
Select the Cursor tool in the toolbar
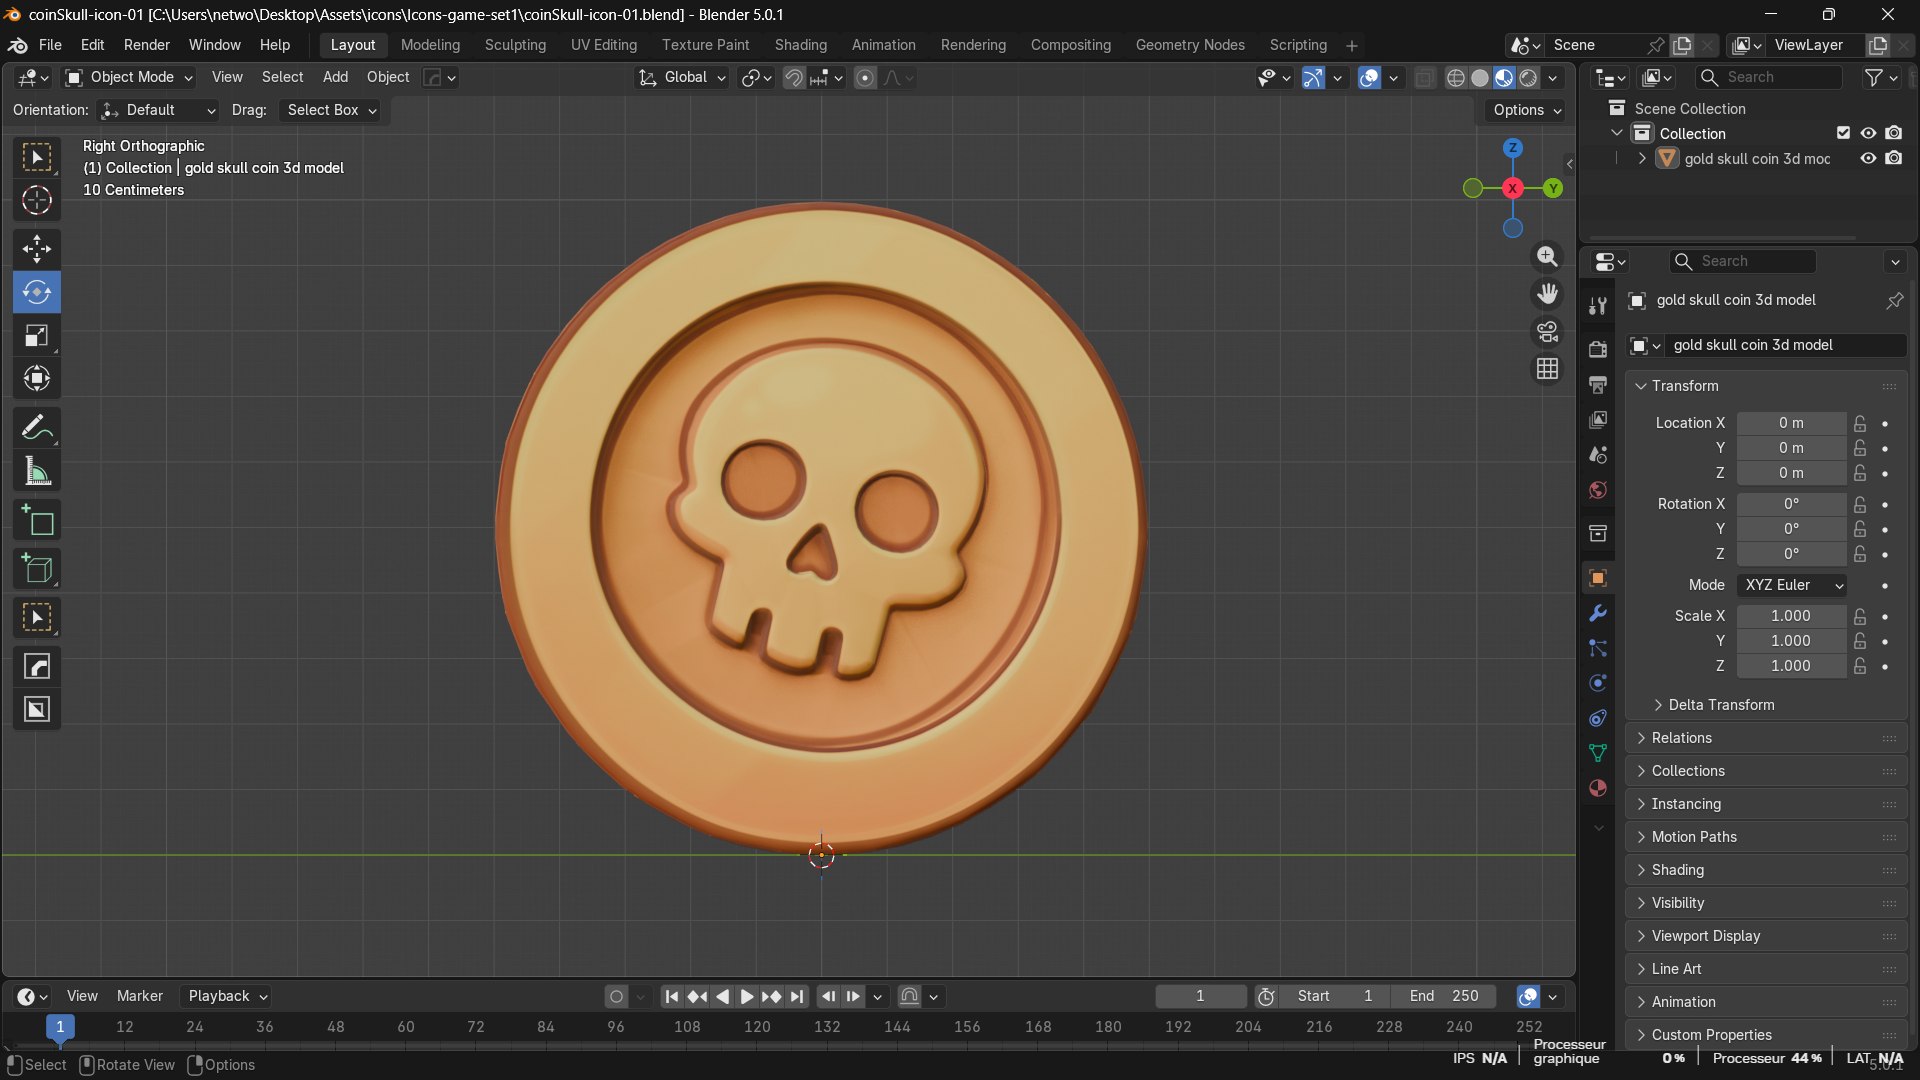[x=37, y=201]
